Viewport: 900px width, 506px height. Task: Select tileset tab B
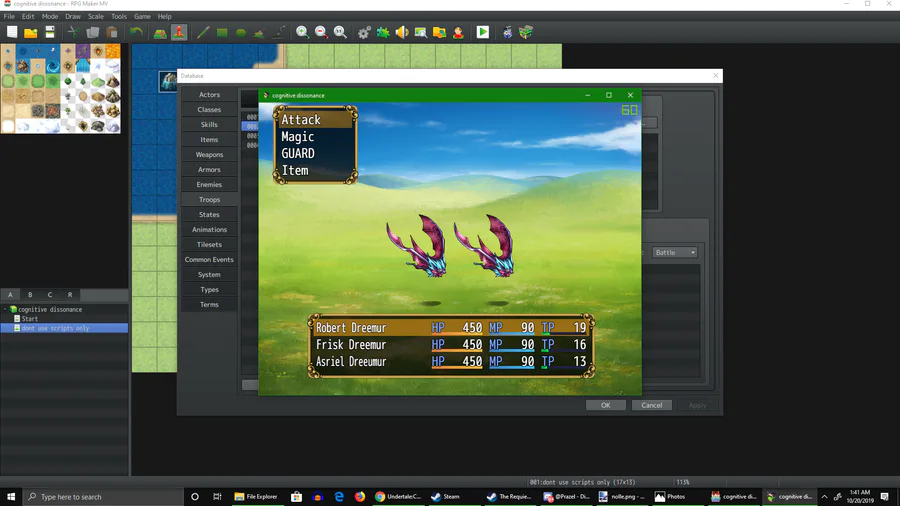pos(30,295)
